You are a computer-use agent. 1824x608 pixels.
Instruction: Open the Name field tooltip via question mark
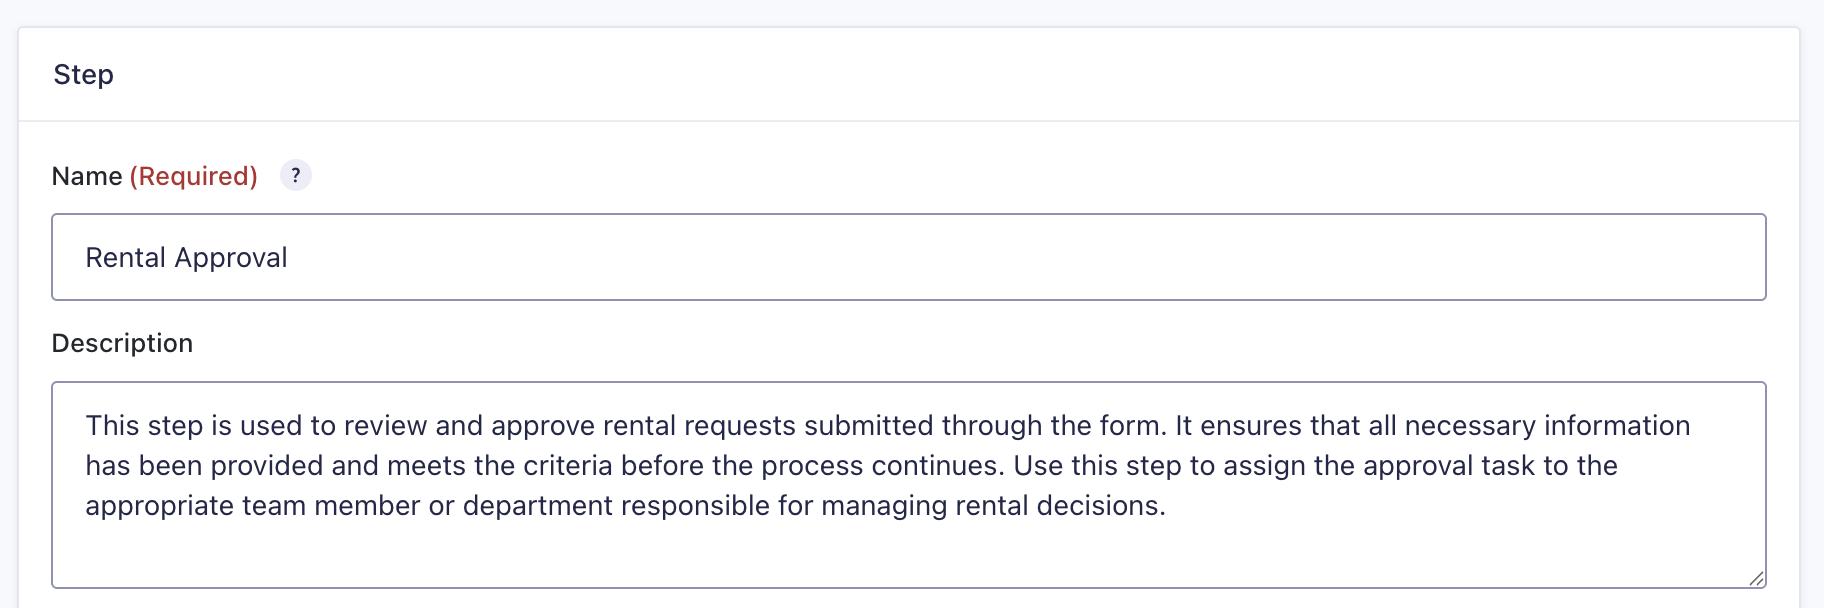(295, 175)
